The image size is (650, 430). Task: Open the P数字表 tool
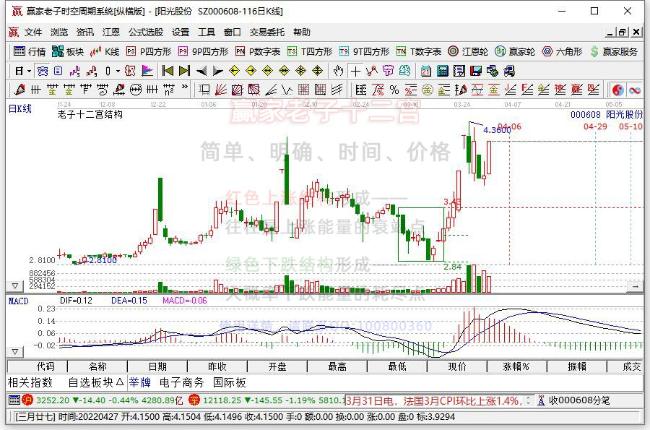point(257,51)
